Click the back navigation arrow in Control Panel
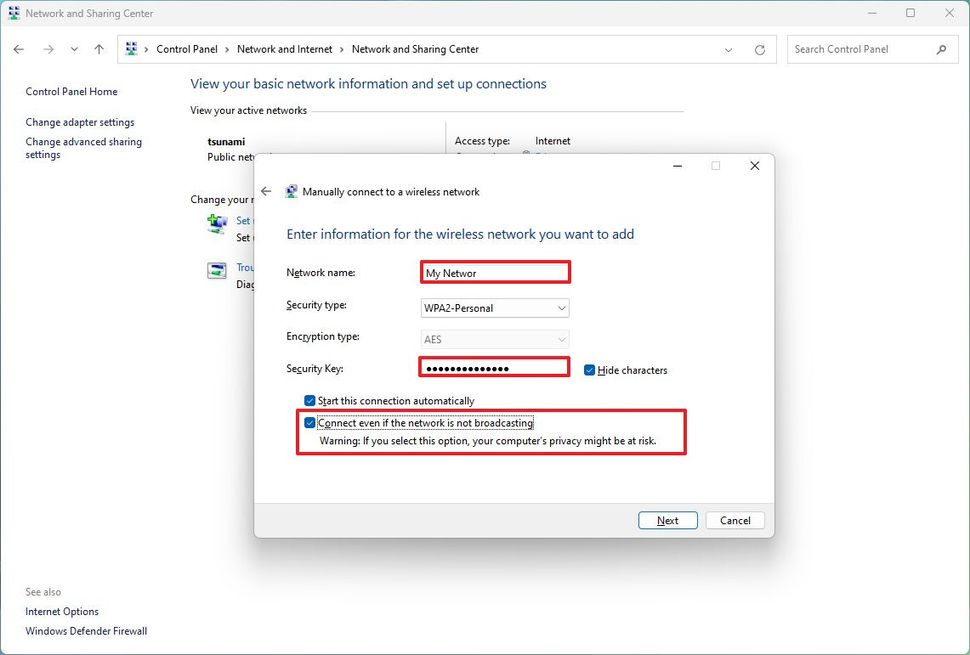970x655 pixels. (x=18, y=48)
